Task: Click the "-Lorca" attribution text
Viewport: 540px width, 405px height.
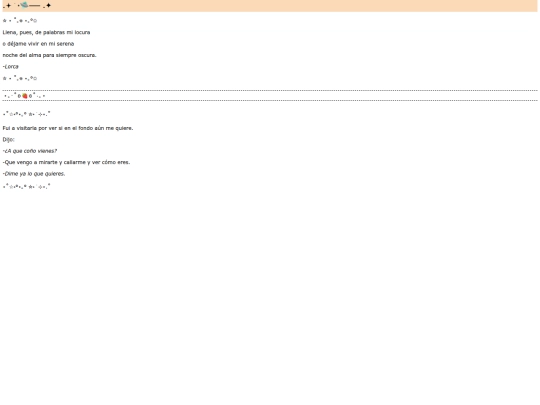Action: click(11, 66)
